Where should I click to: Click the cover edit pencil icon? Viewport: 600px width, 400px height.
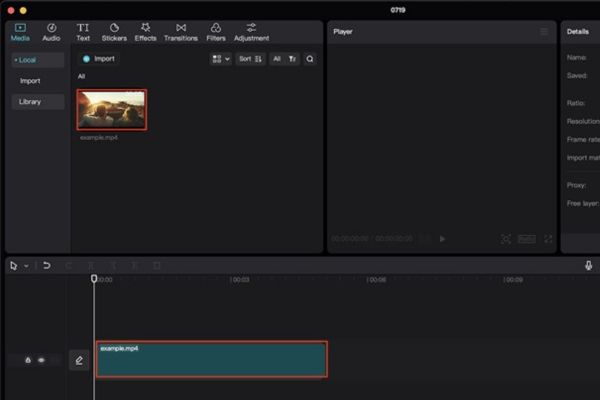tap(79, 360)
